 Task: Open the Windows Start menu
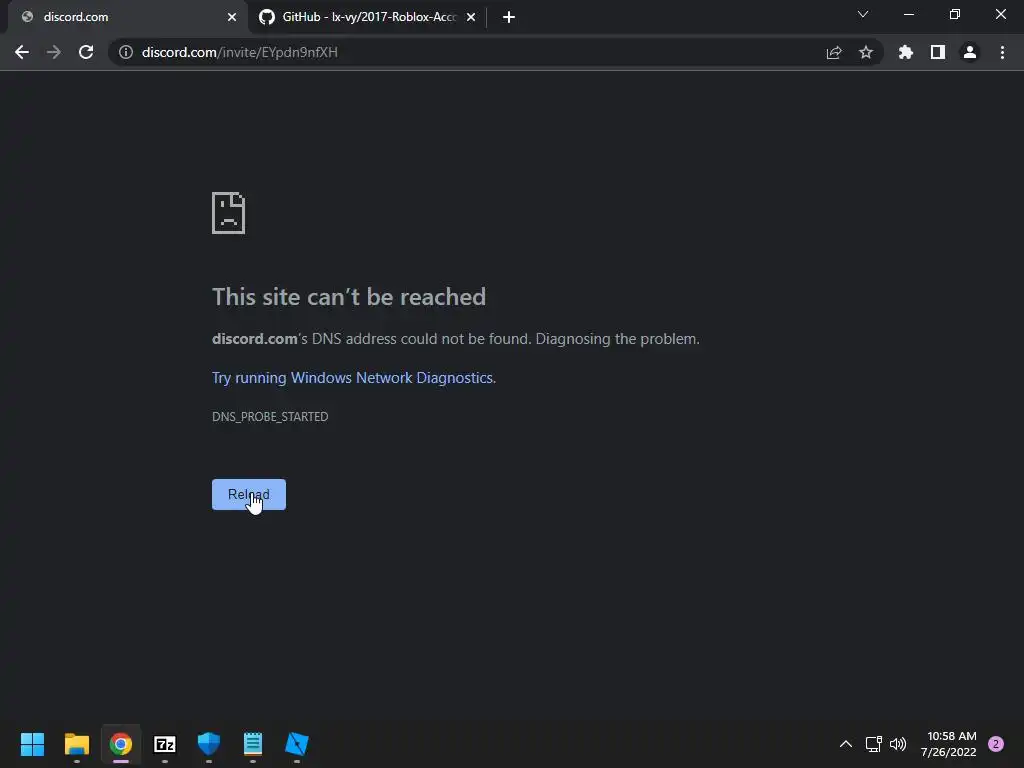pos(33,744)
